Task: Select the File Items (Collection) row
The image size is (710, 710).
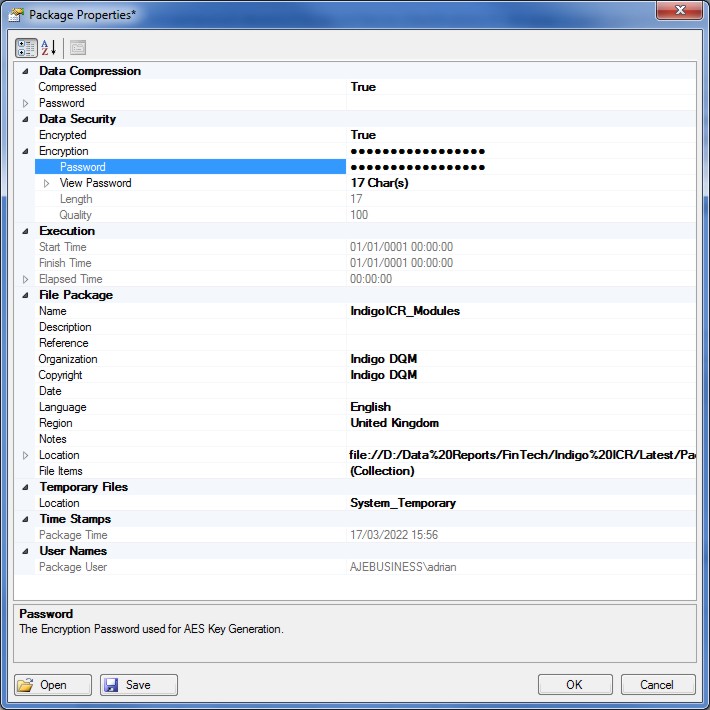Action: tap(383, 471)
